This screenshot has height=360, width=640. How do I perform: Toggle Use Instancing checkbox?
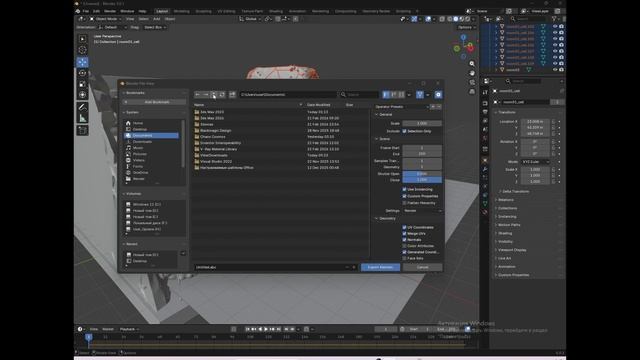(404, 189)
